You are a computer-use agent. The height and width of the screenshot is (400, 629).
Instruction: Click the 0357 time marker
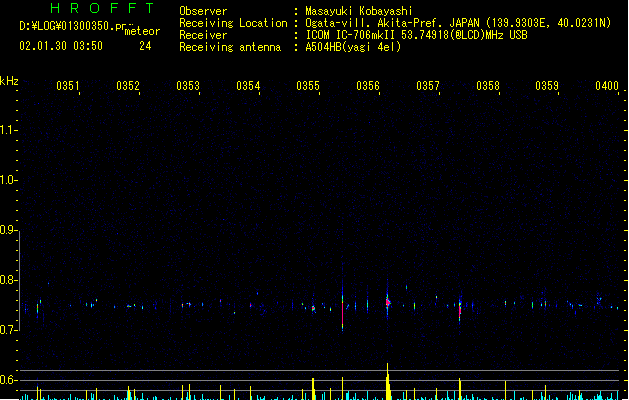[428, 86]
